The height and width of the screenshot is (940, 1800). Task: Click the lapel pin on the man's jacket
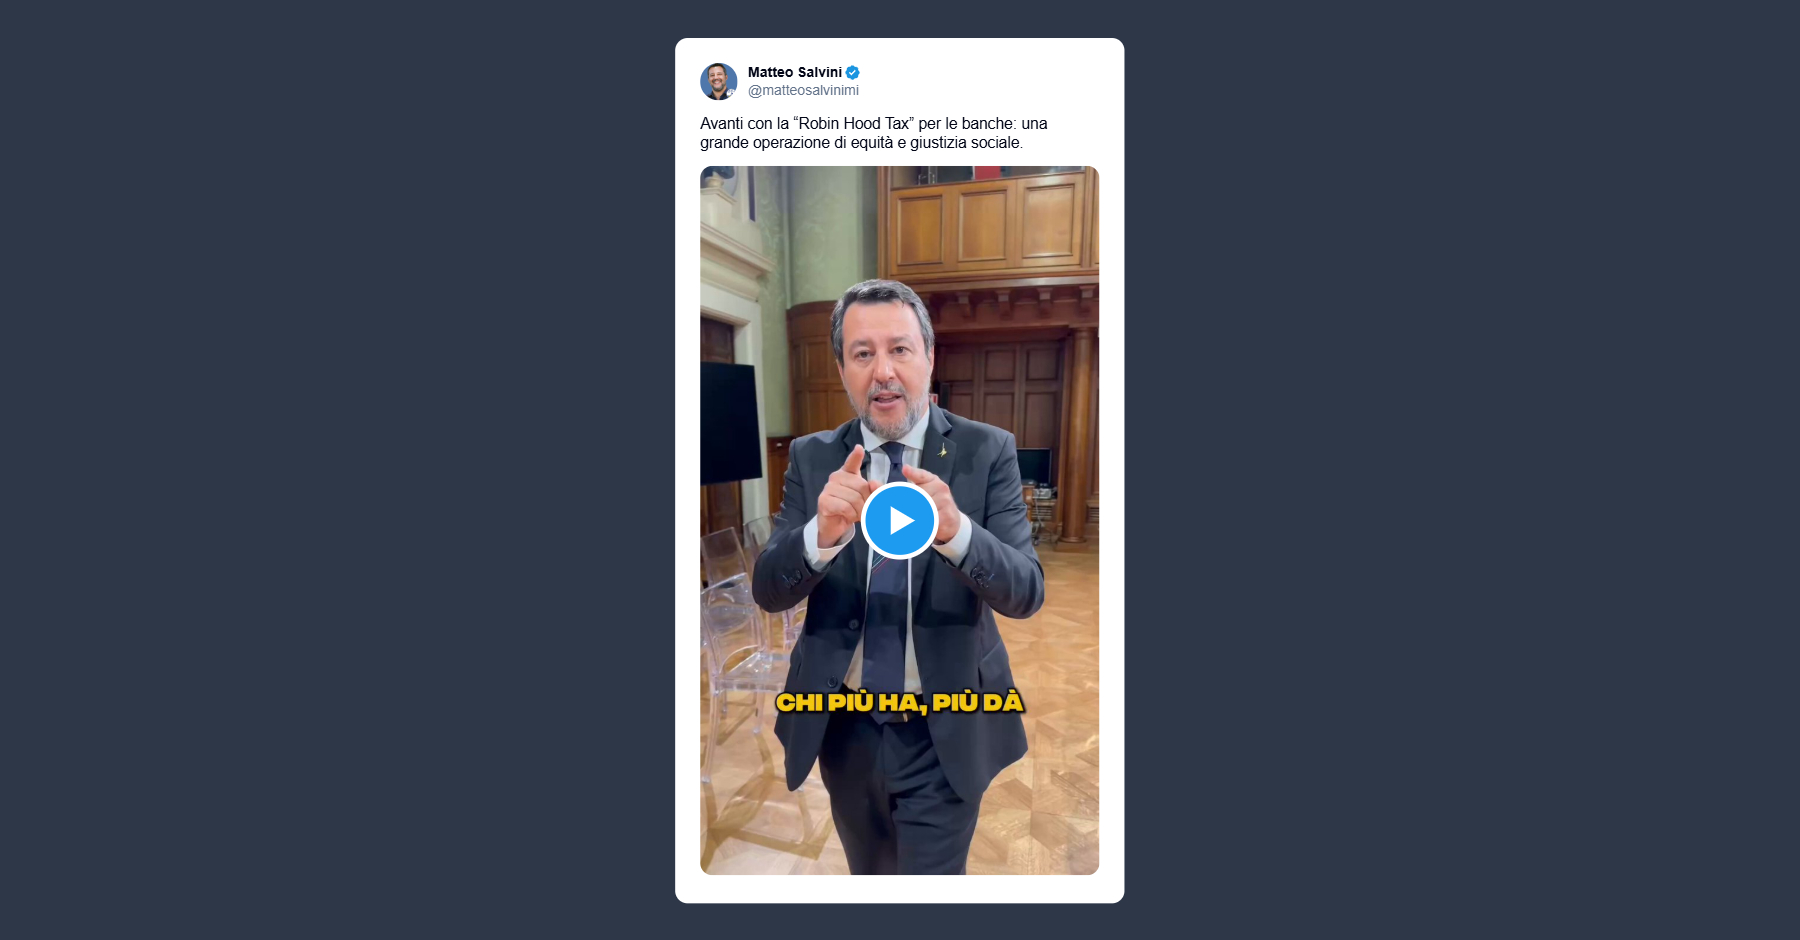[x=942, y=451]
